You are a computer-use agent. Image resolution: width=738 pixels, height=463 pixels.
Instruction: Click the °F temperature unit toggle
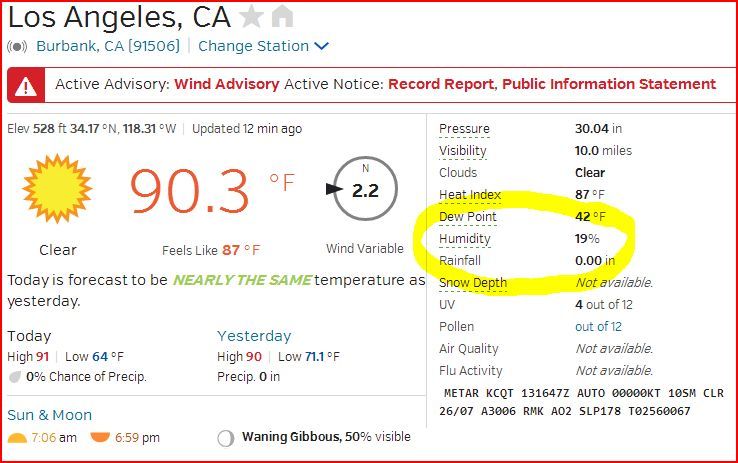tap(282, 182)
